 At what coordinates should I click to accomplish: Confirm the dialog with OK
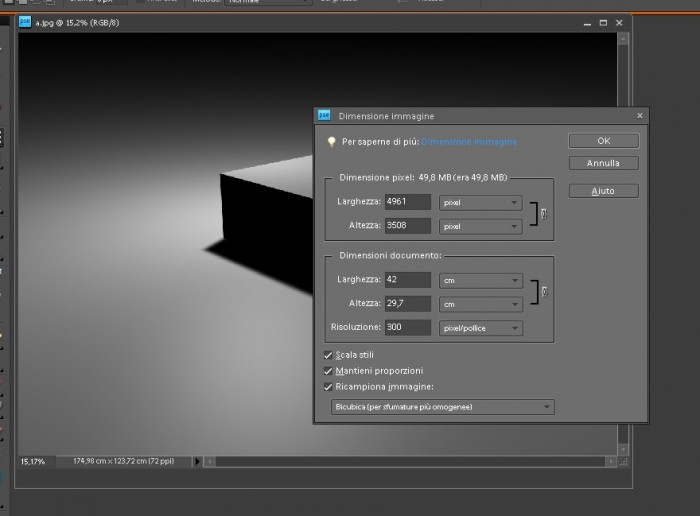(604, 141)
